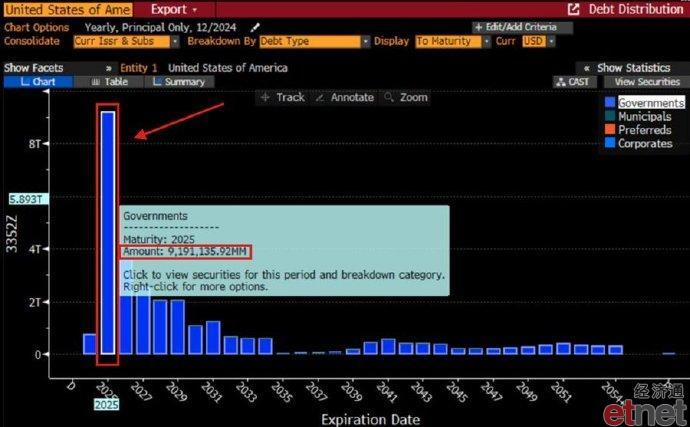The width and height of the screenshot is (690, 427).
Task: Click the Amount: 9,191,135.92MM tooltip line
Action: point(185,252)
